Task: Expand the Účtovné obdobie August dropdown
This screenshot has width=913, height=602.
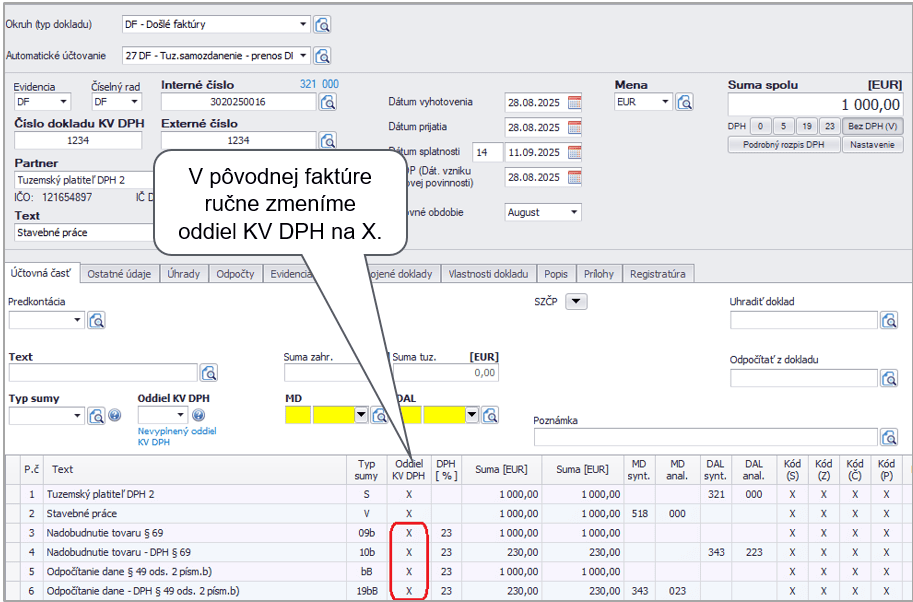Action: coord(573,212)
